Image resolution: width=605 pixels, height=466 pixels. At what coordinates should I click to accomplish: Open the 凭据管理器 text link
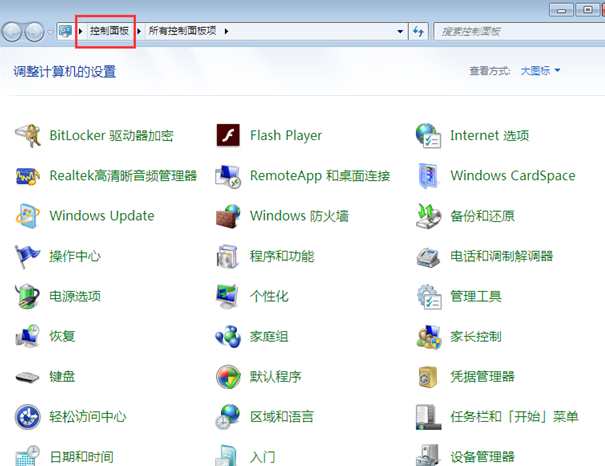482,377
